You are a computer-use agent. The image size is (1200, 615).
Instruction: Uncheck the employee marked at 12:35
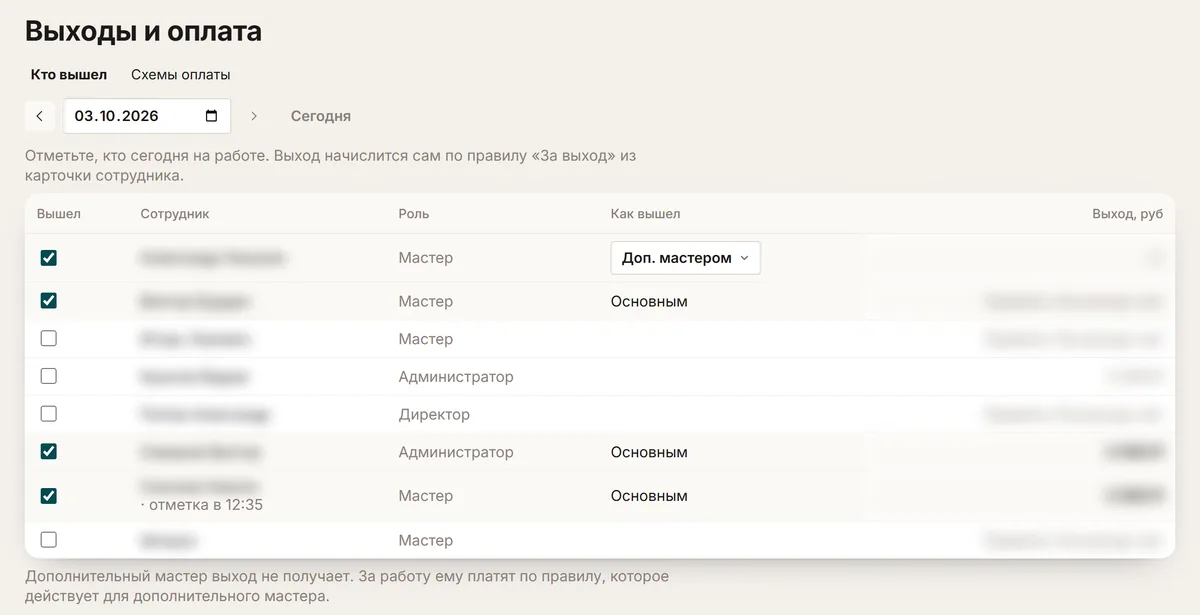48,496
